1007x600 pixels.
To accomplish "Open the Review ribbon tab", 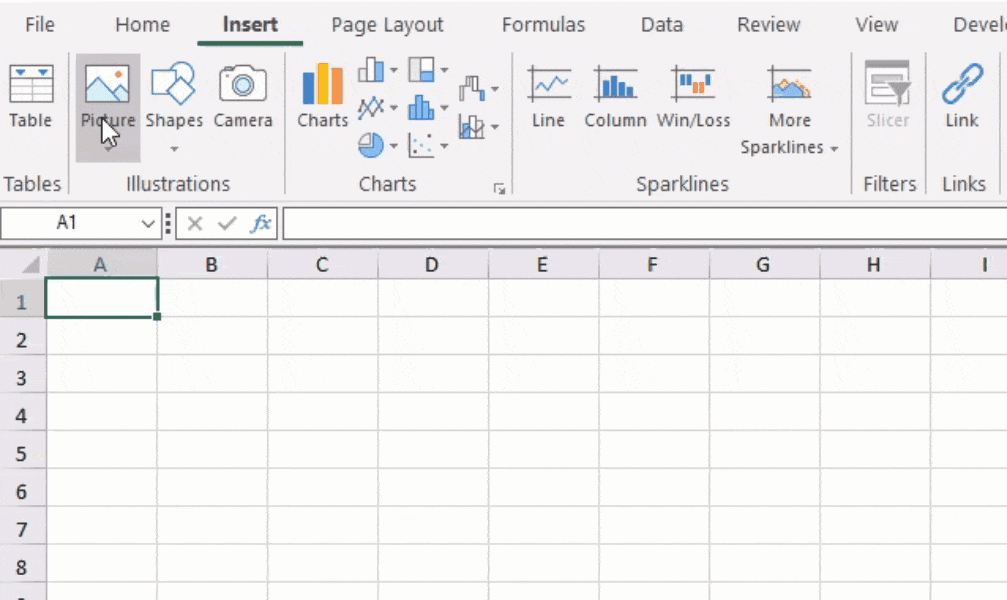I will pos(768,25).
